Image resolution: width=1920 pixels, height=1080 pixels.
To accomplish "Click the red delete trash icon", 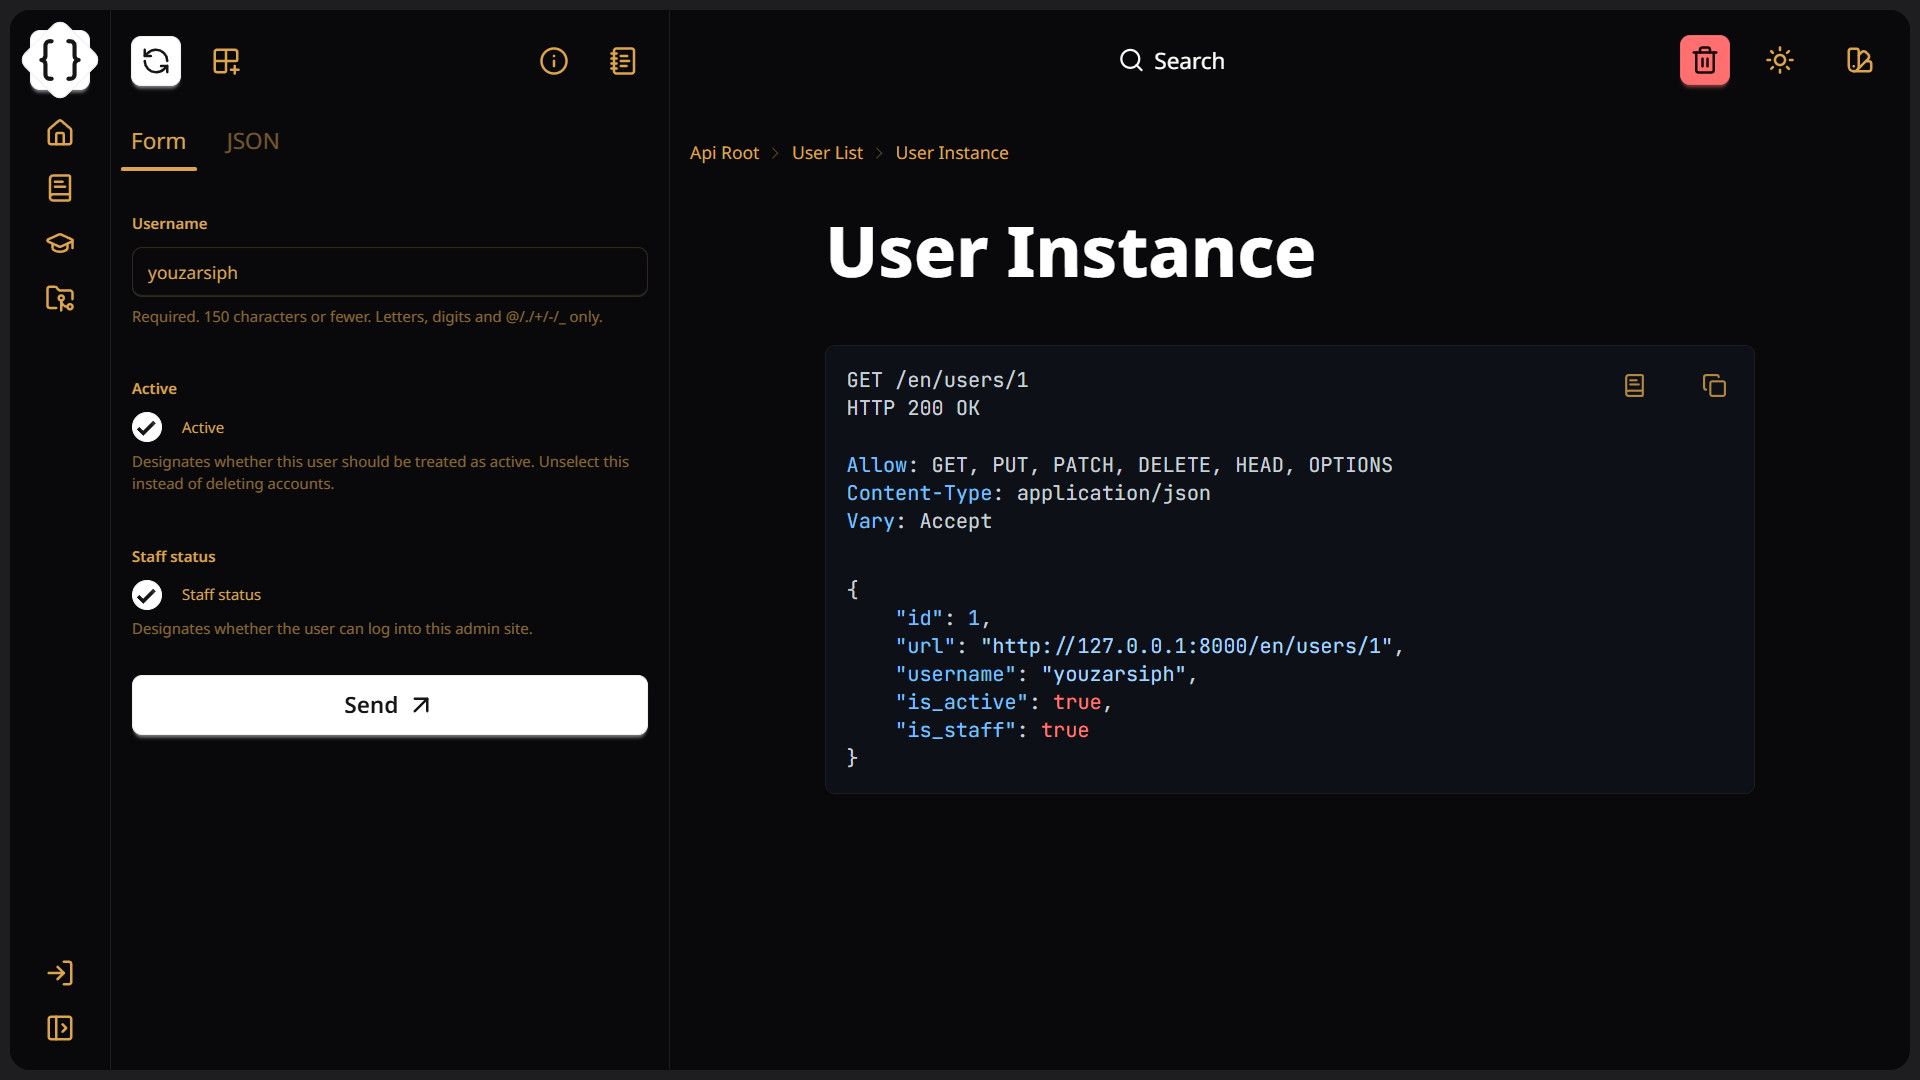I will (1705, 61).
